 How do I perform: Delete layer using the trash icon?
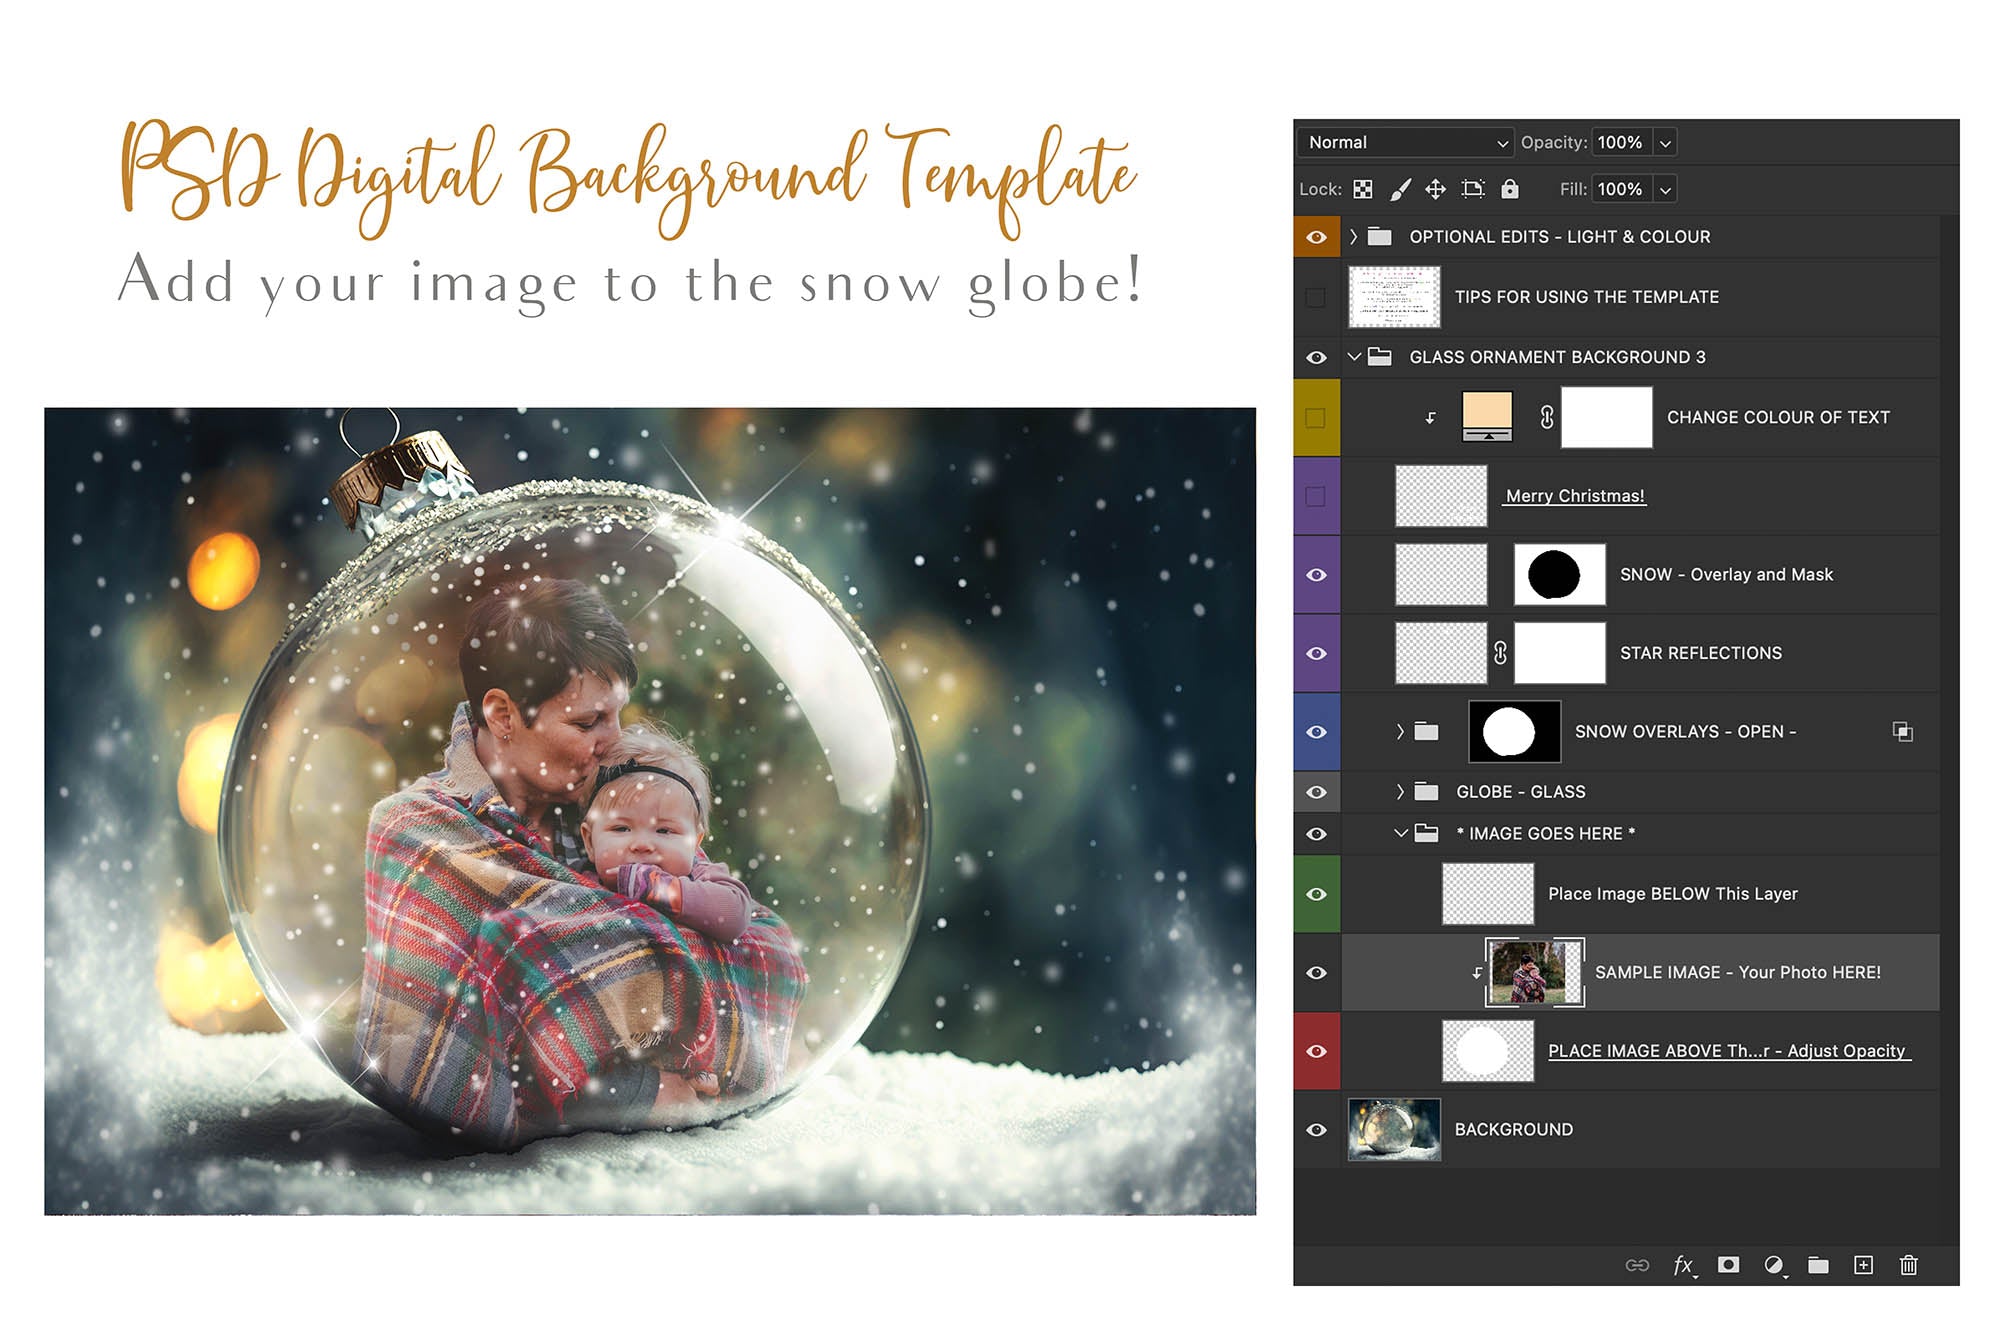(x=1907, y=1264)
